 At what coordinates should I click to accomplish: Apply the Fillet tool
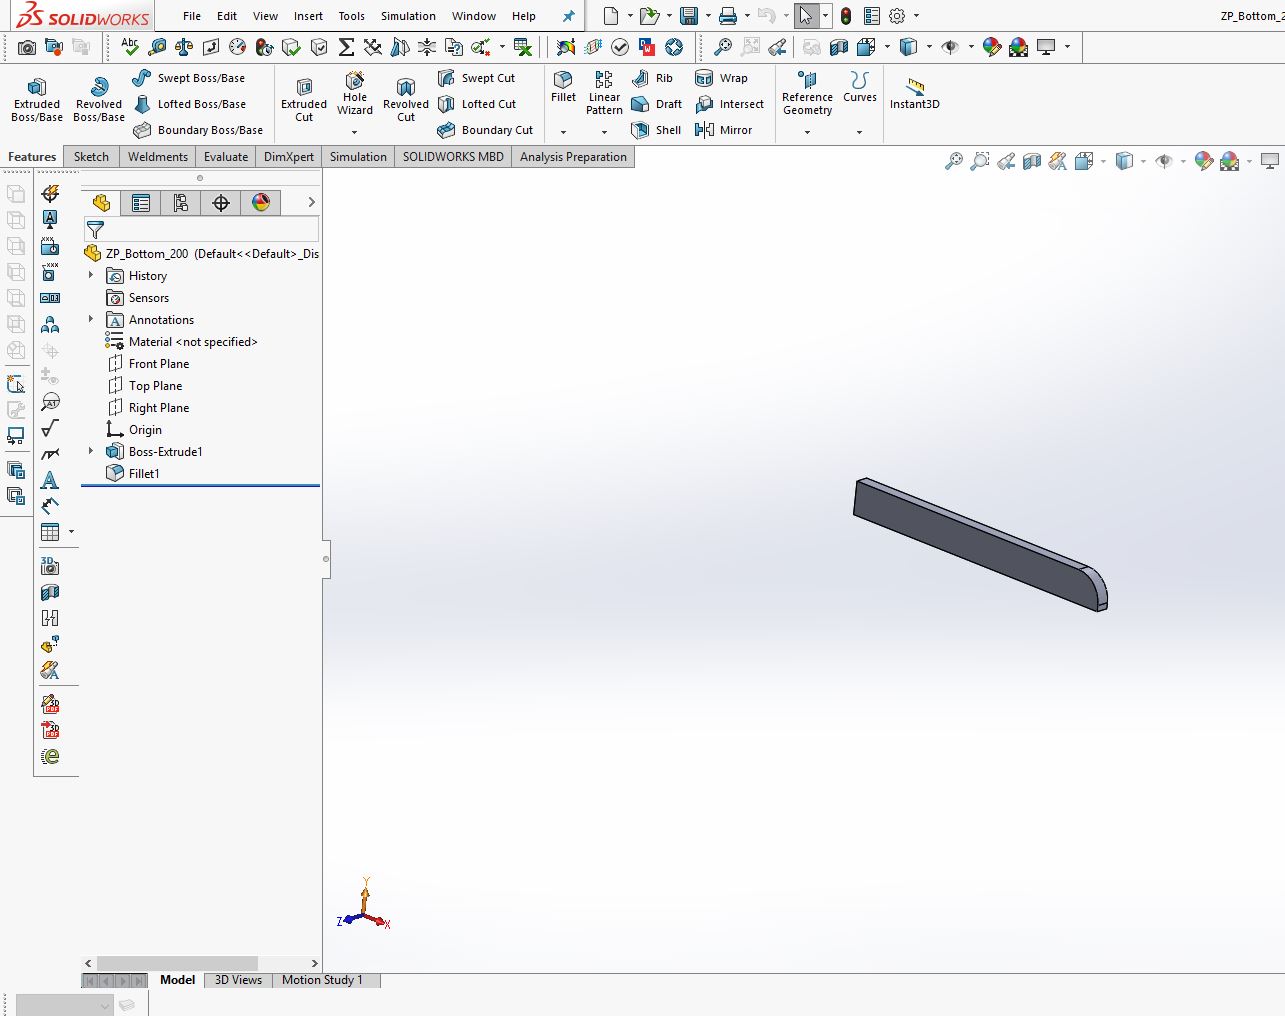pos(563,87)
